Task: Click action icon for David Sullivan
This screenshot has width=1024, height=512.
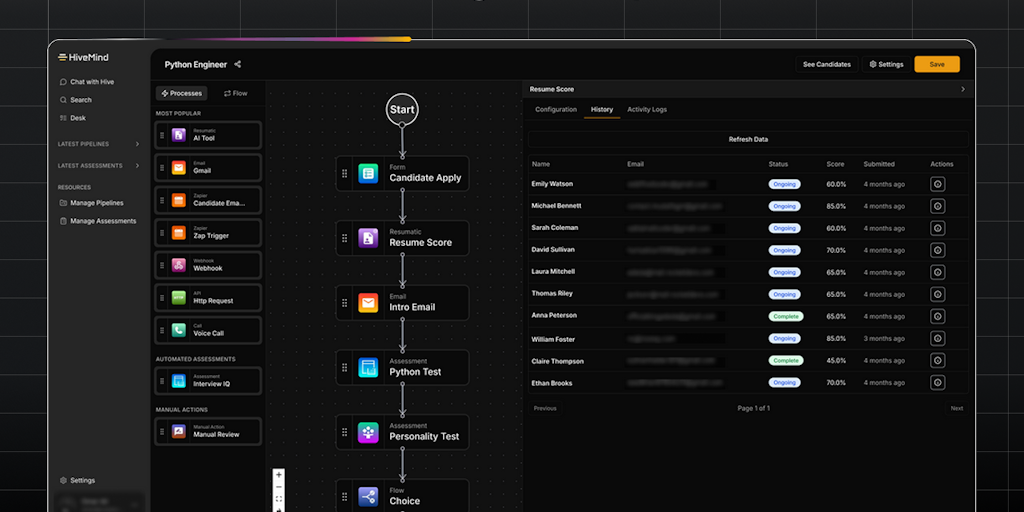Action: tap(938, 250)
